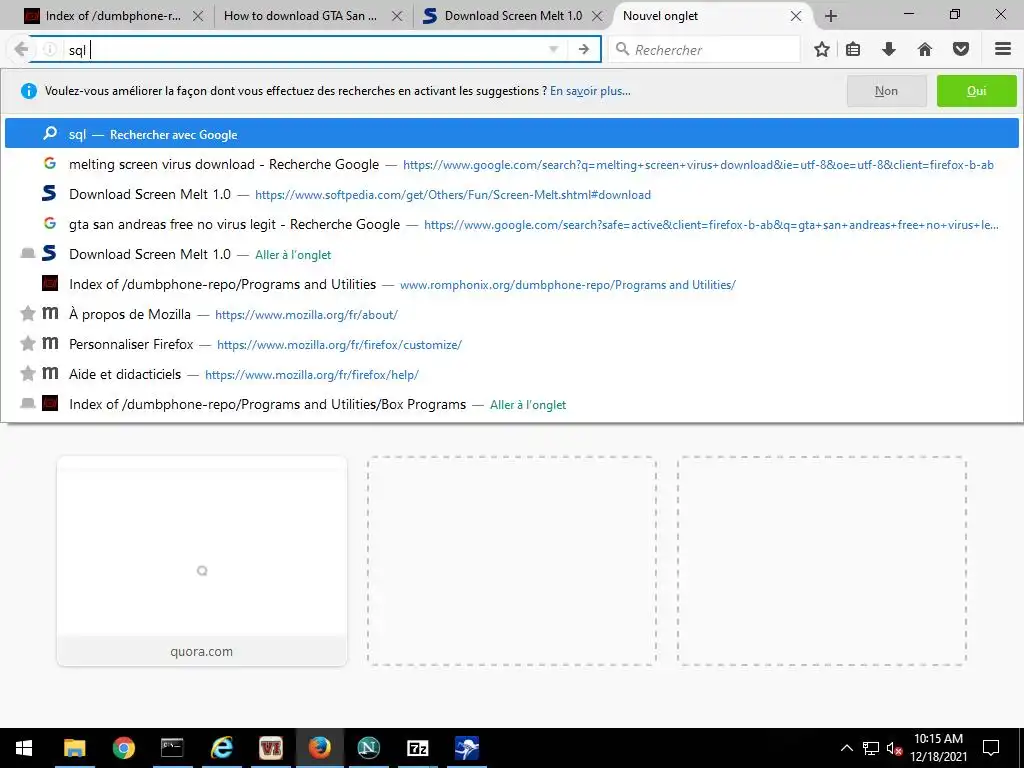Select Download Screen Melt Aller à l'onglet row
Screen dimensions: 1024x768
(x=511, y=254)
